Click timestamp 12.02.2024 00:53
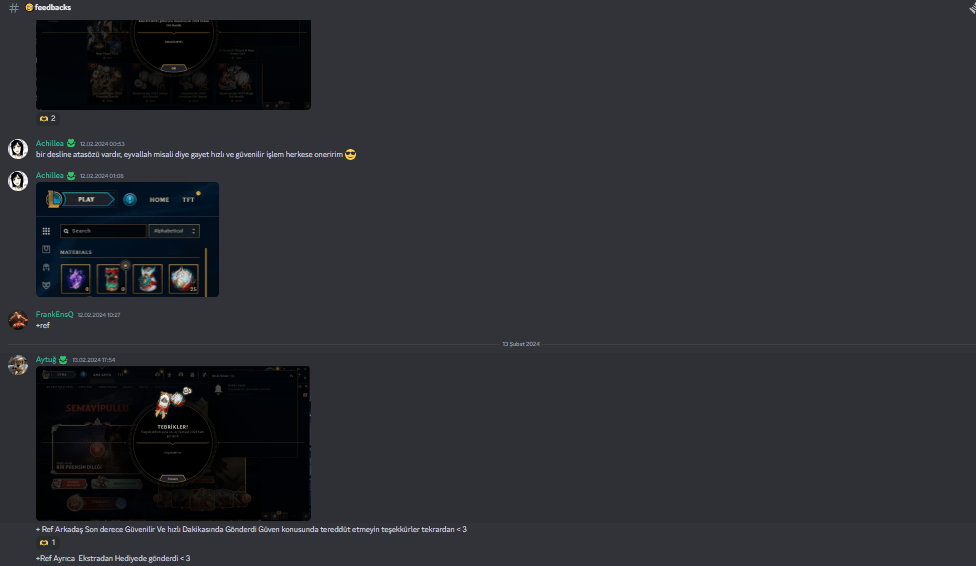Screen dimensions: 976x566 click(102, 144)
